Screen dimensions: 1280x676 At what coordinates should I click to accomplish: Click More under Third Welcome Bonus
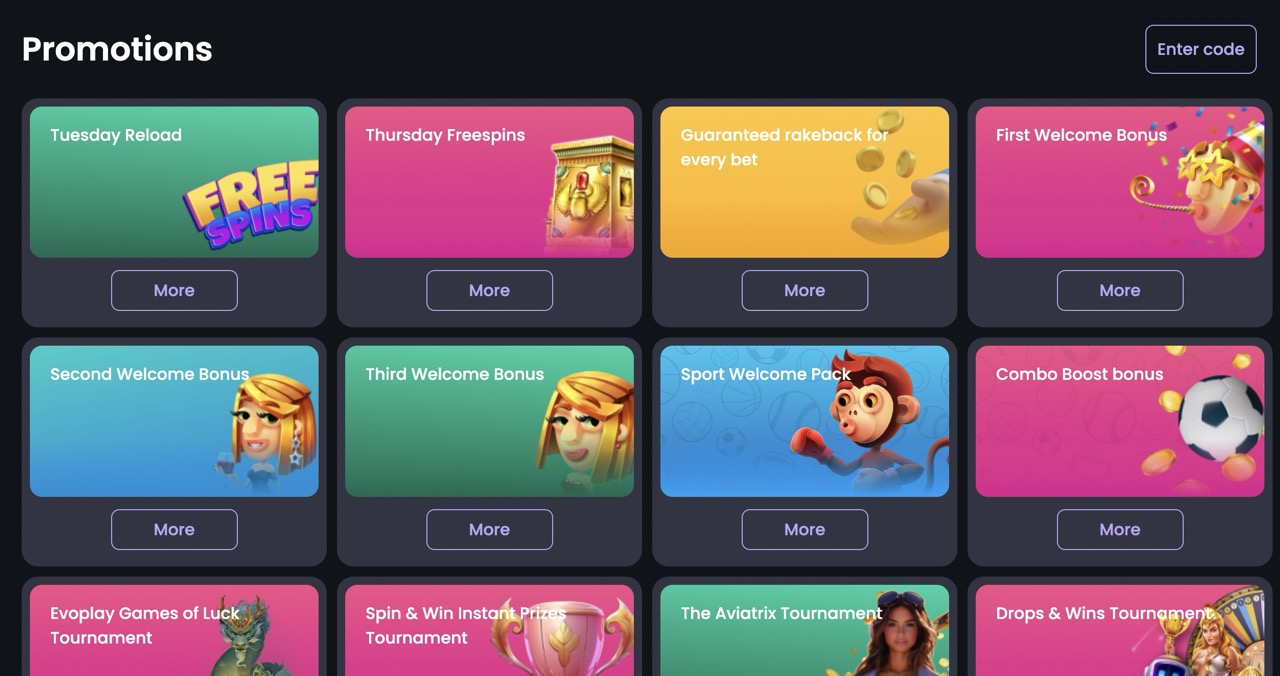(x=489, y=529)
